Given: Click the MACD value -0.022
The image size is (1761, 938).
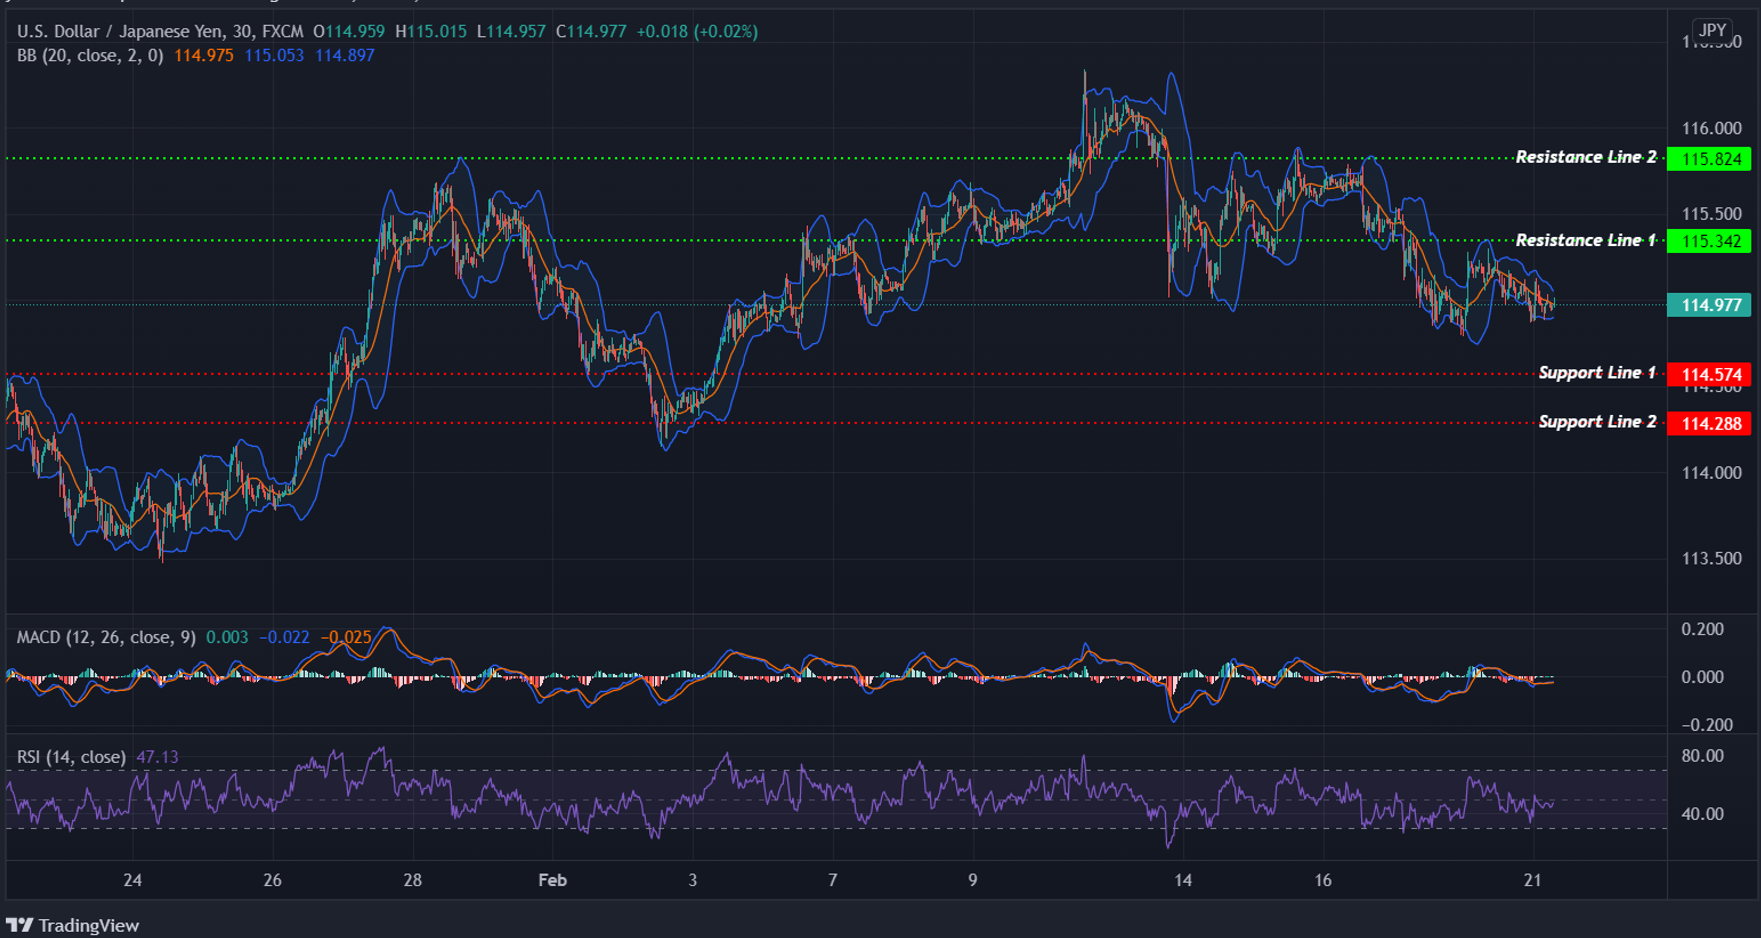Looking at the screenshot, I should [x=284, y=637].
